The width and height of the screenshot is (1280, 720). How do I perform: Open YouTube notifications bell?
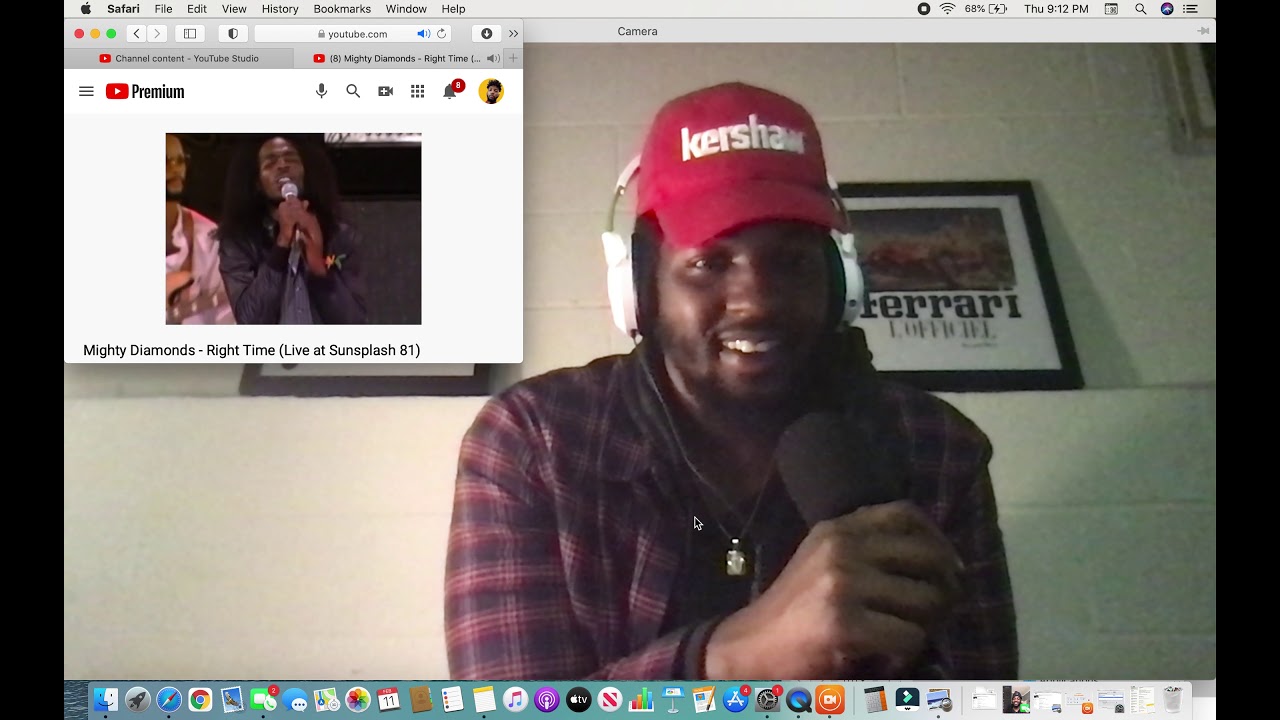pyautogui.click(x=450, y=91)
